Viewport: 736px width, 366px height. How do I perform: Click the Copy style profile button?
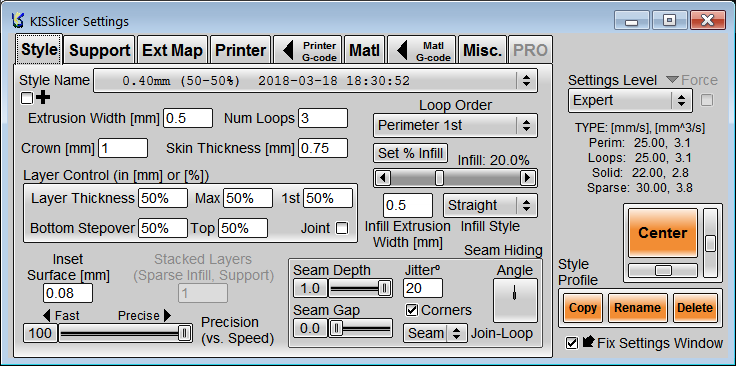pyautogui.click(x=583, y=308)
